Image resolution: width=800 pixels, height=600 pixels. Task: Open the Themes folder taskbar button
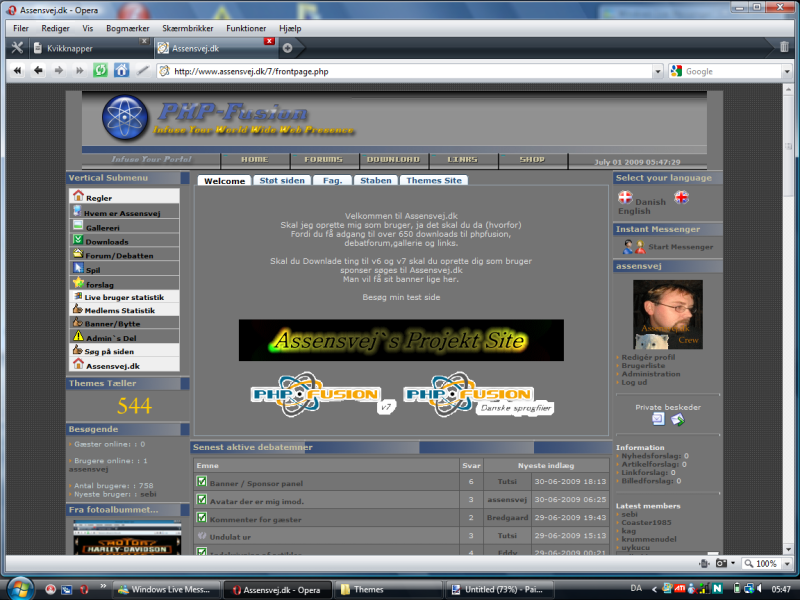pos(388,590)
